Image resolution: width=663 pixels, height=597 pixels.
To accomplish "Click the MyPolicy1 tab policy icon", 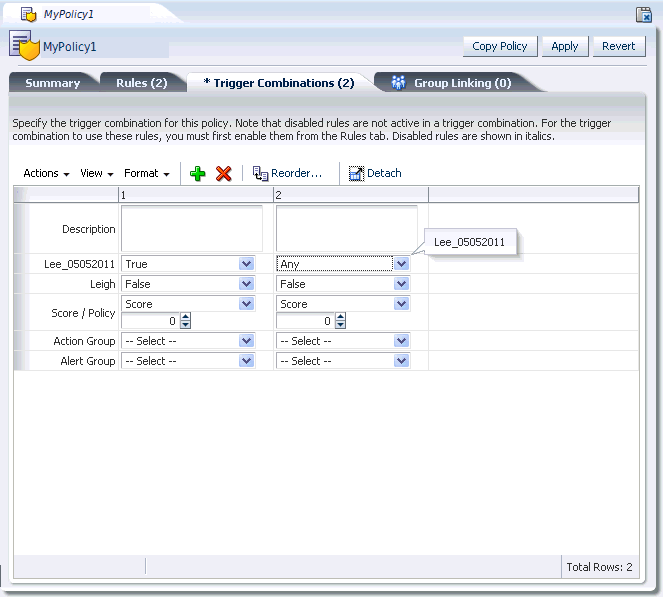I will tap(29, 14).
